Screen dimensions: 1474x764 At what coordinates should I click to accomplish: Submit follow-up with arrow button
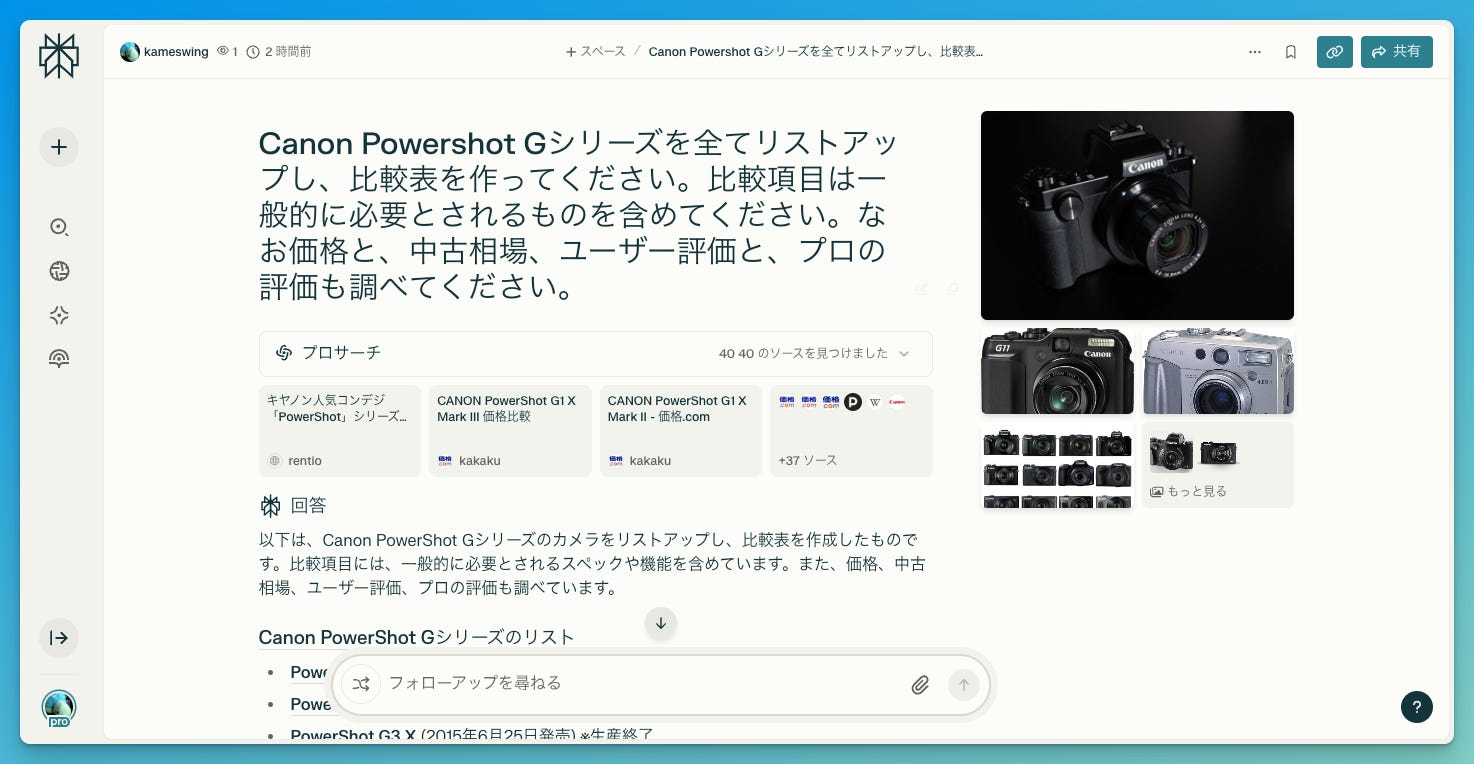964,684
